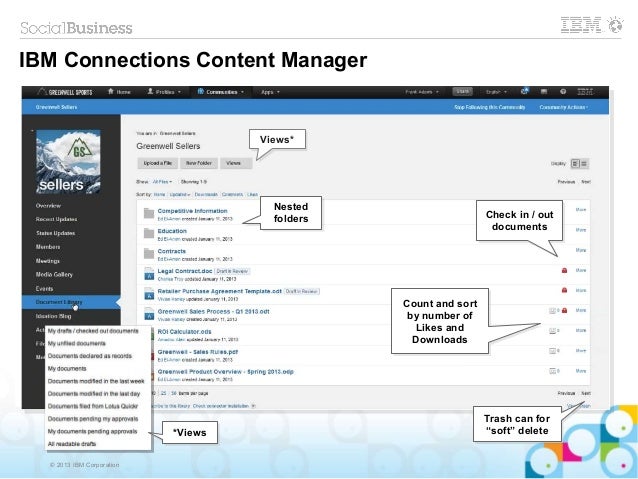The height and width of the screenshot is (479, 638).
Task: Click the Upload a File button
Action: (157, 163)
